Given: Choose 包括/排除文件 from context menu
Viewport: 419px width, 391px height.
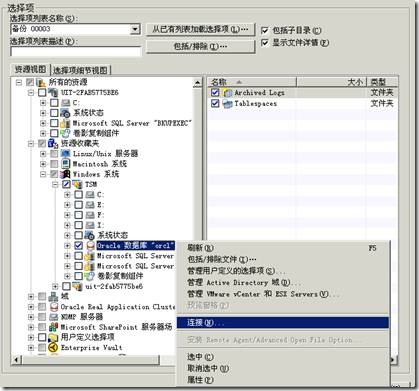Looking at the screenshot, I should (x=283, y=259).
